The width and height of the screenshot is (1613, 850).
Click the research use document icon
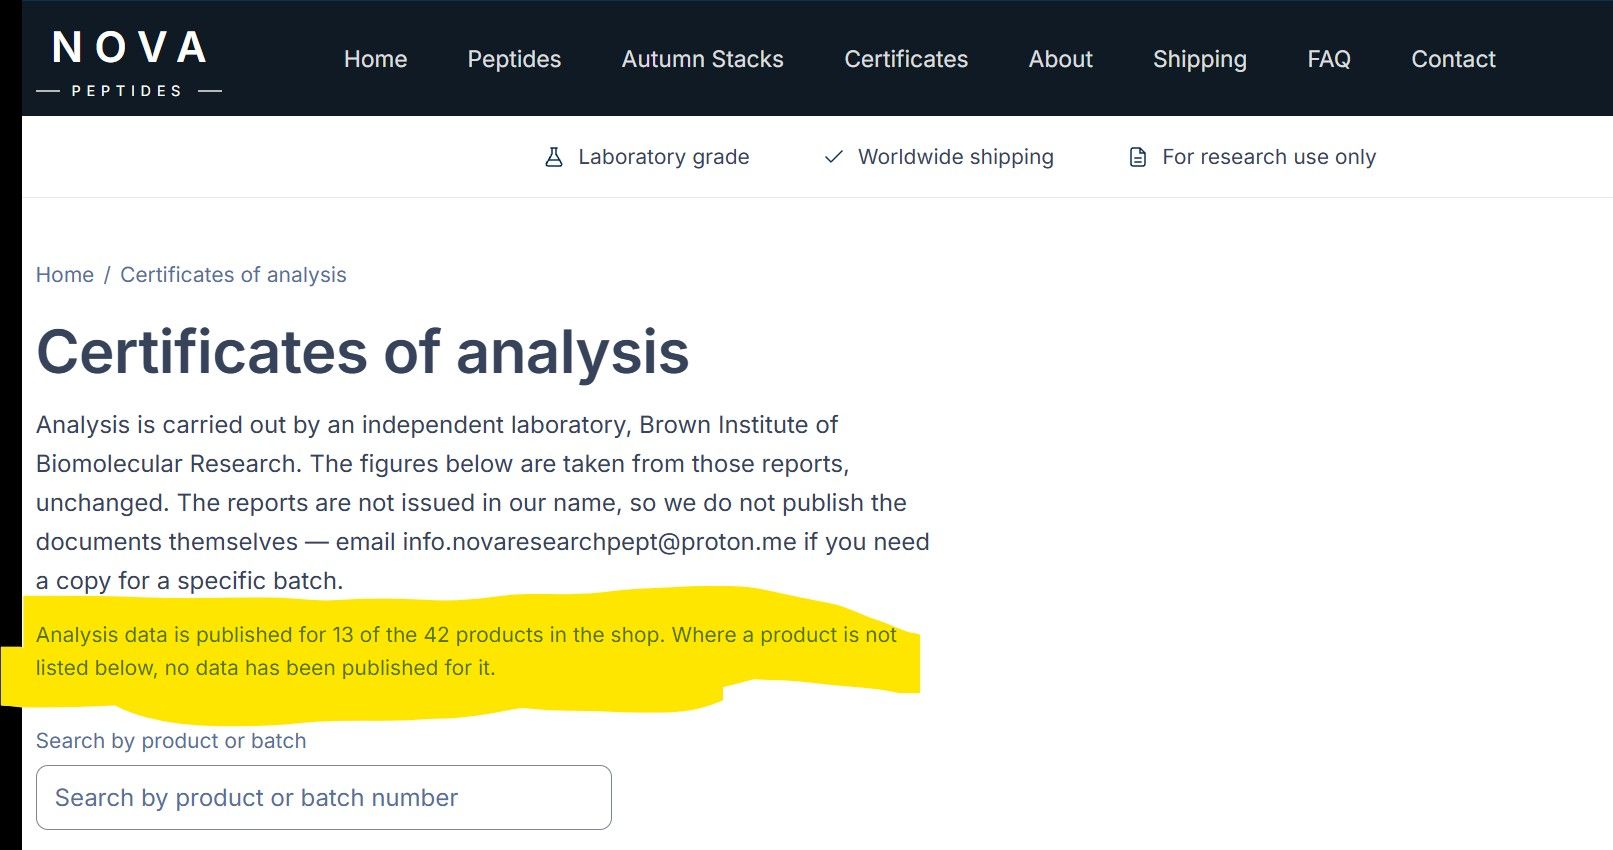click(x=1137, y=157)
